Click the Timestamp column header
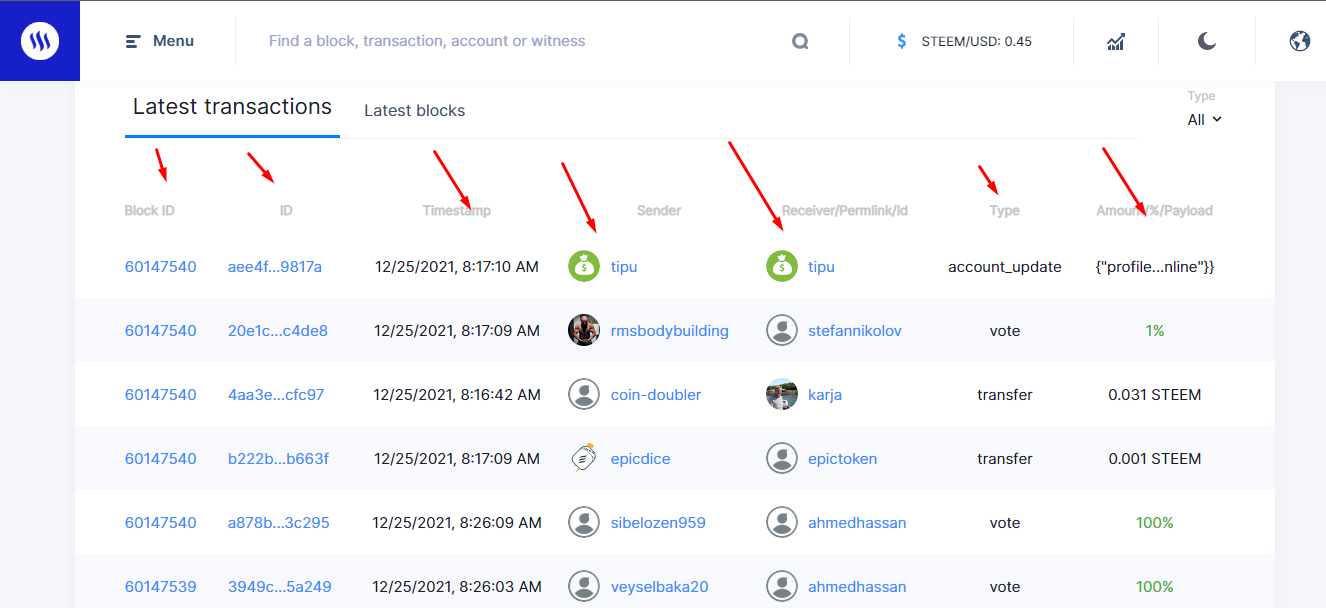Screen dimensions: 1326x608 pyautogui.click(x=457, y=211)
